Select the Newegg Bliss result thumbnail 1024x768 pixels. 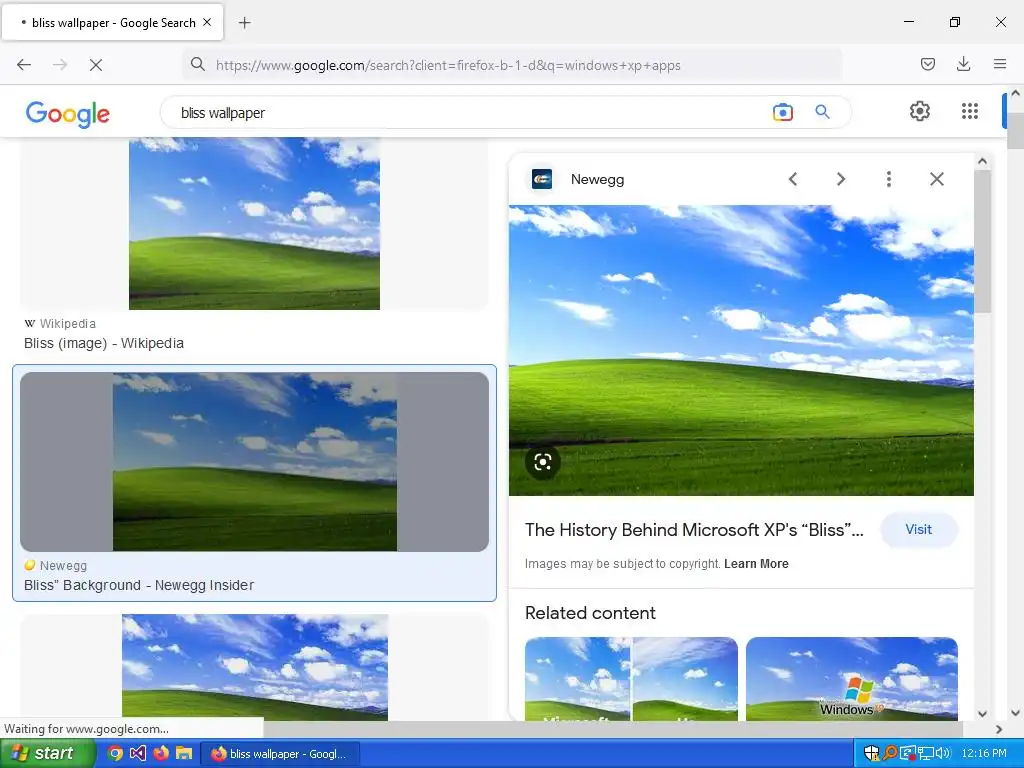(x=255, y=462)
